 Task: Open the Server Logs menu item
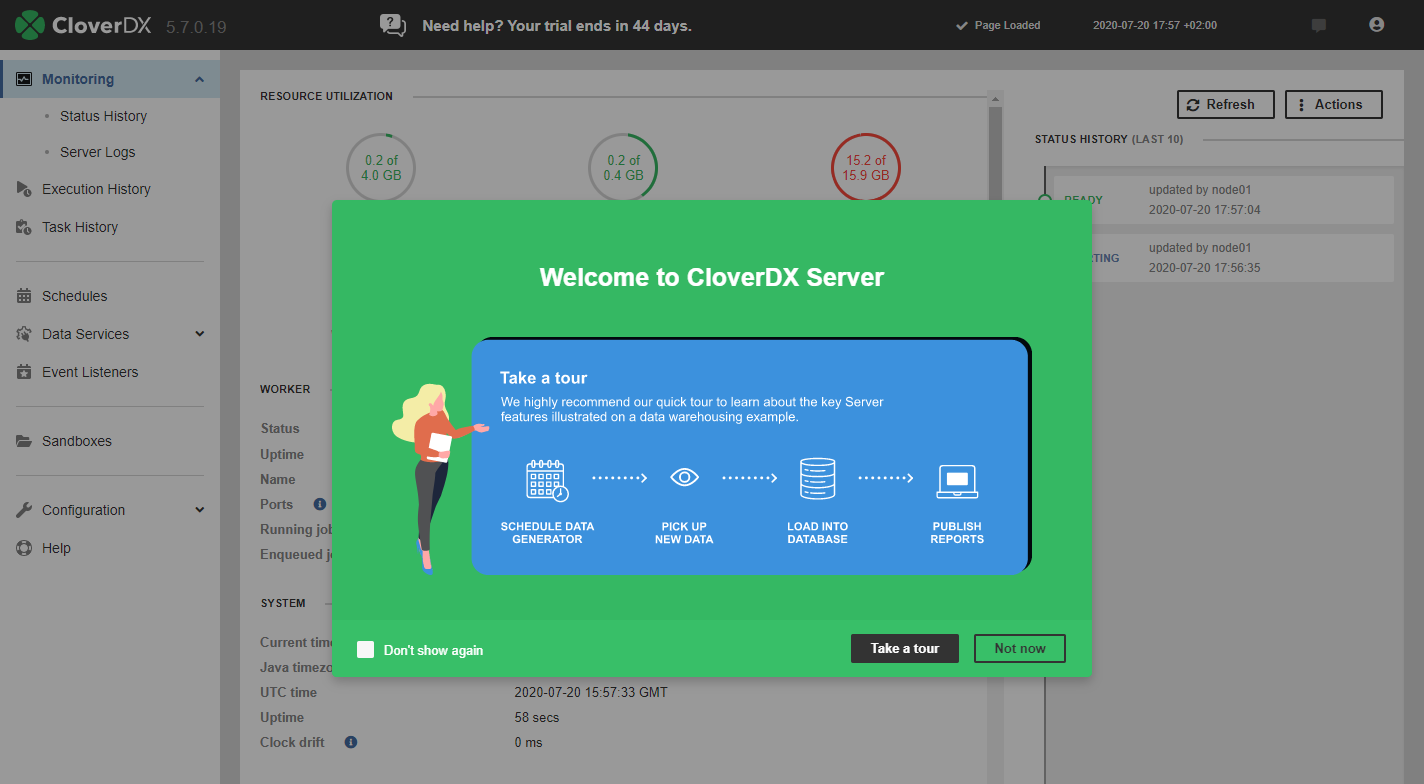[x=97, y=152]
